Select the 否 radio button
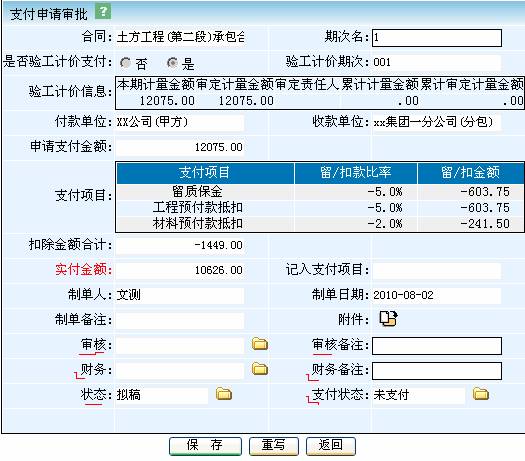This screenshot has height=461, width=525. (126, 63)
